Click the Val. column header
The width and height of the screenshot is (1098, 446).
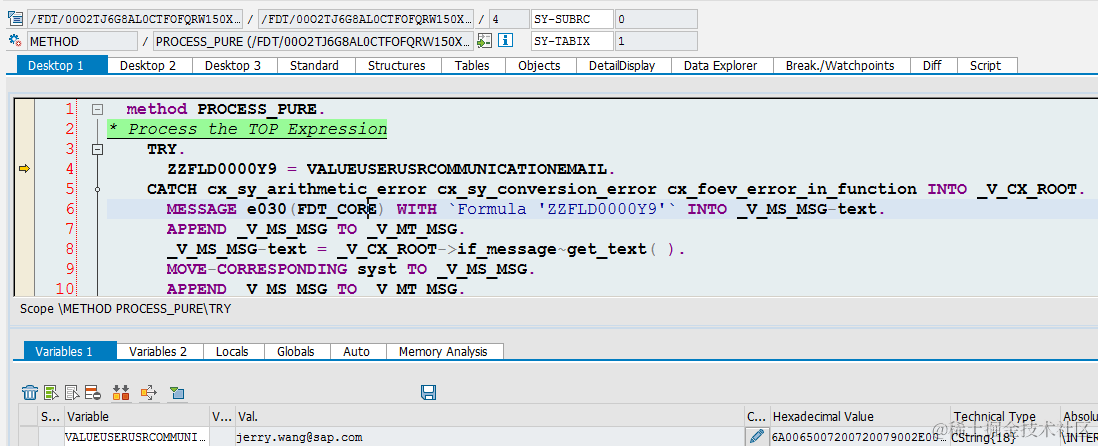coord(490,417)
